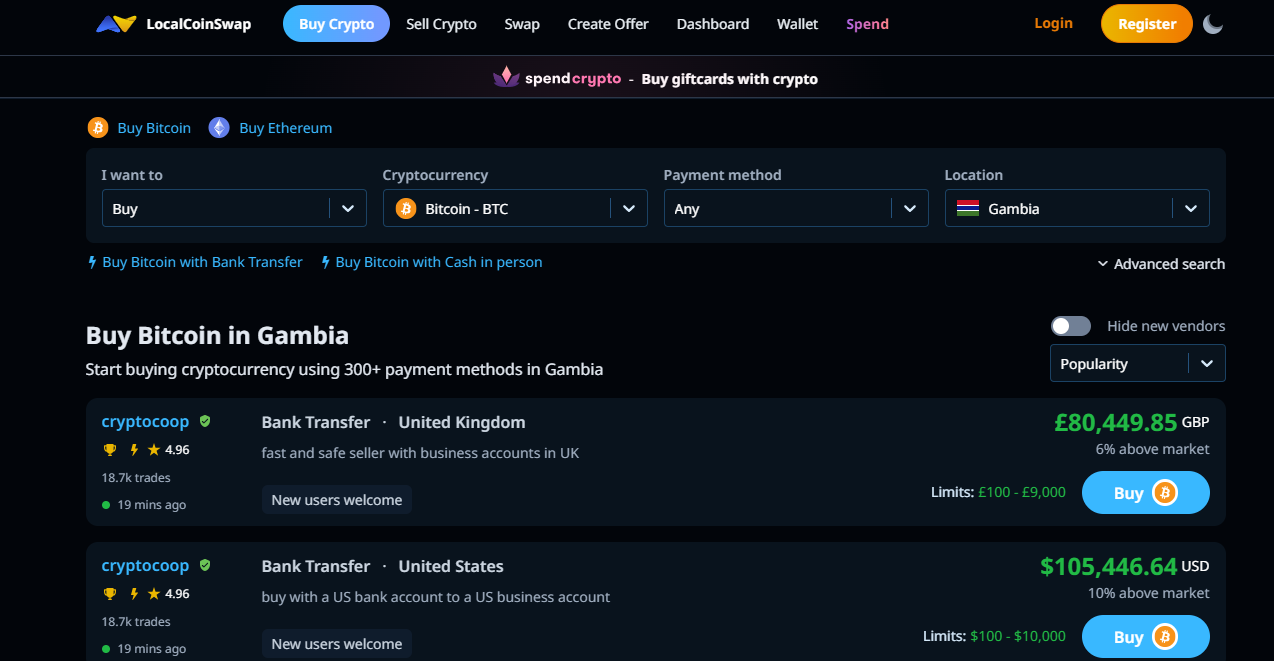Viewport: 1274px width, 661px height.
Task: Click the Ethereum icon beside Buy Ethereum
Action: (x=219, y=128)
